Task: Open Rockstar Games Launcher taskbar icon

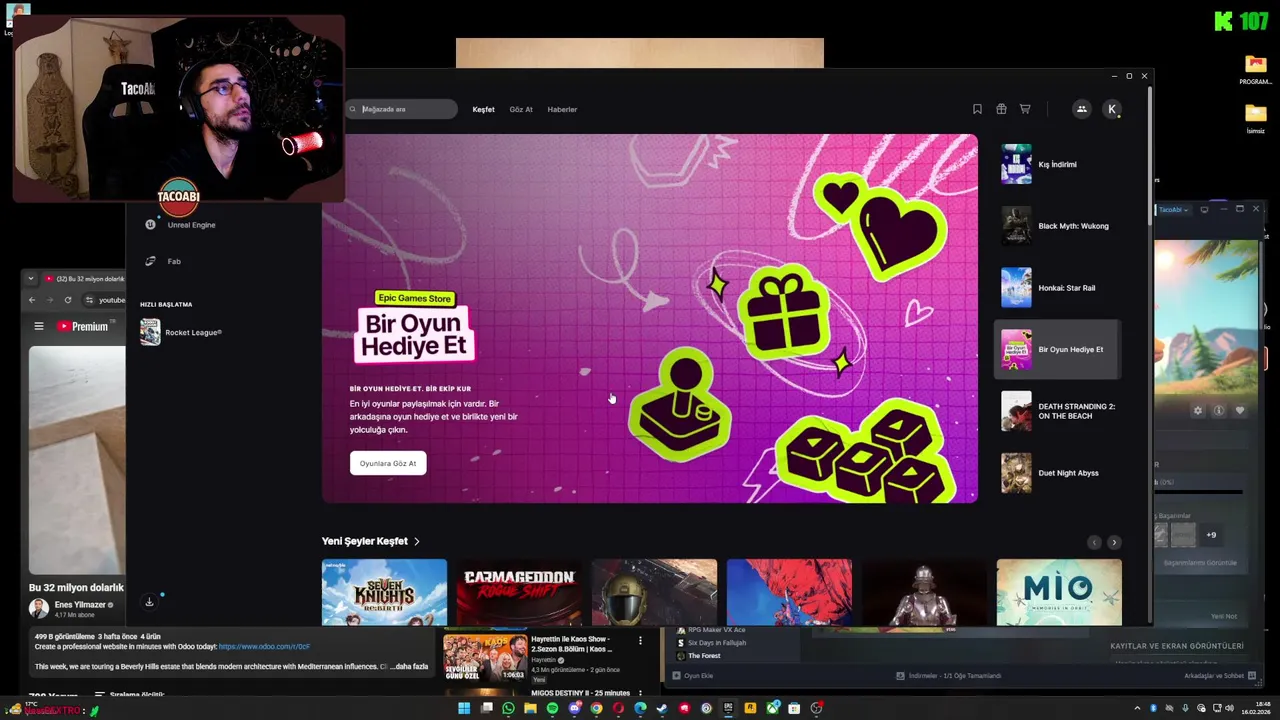Action: [x=750, y=708]
